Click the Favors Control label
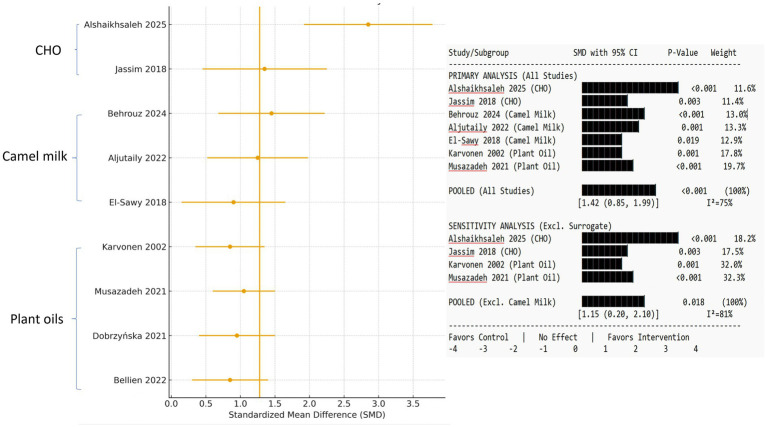Image resolution: width=767 pixels, height=427 pixels. coord(478,337)
